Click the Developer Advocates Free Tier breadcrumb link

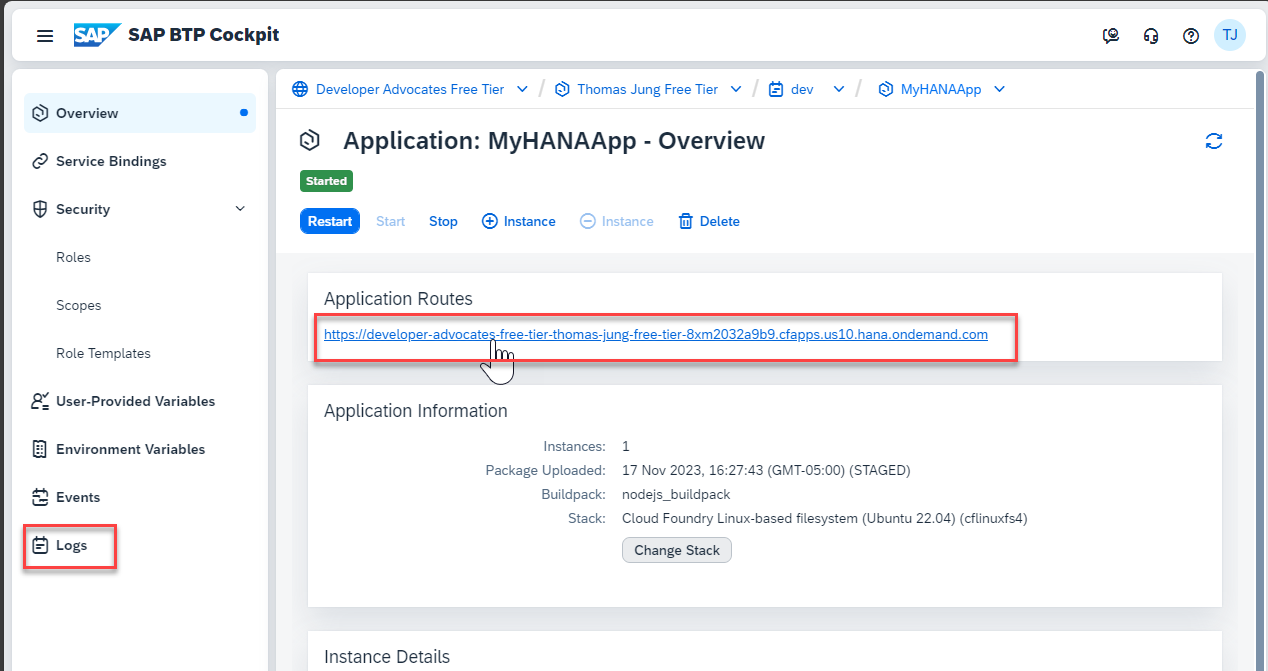(410, 89)
